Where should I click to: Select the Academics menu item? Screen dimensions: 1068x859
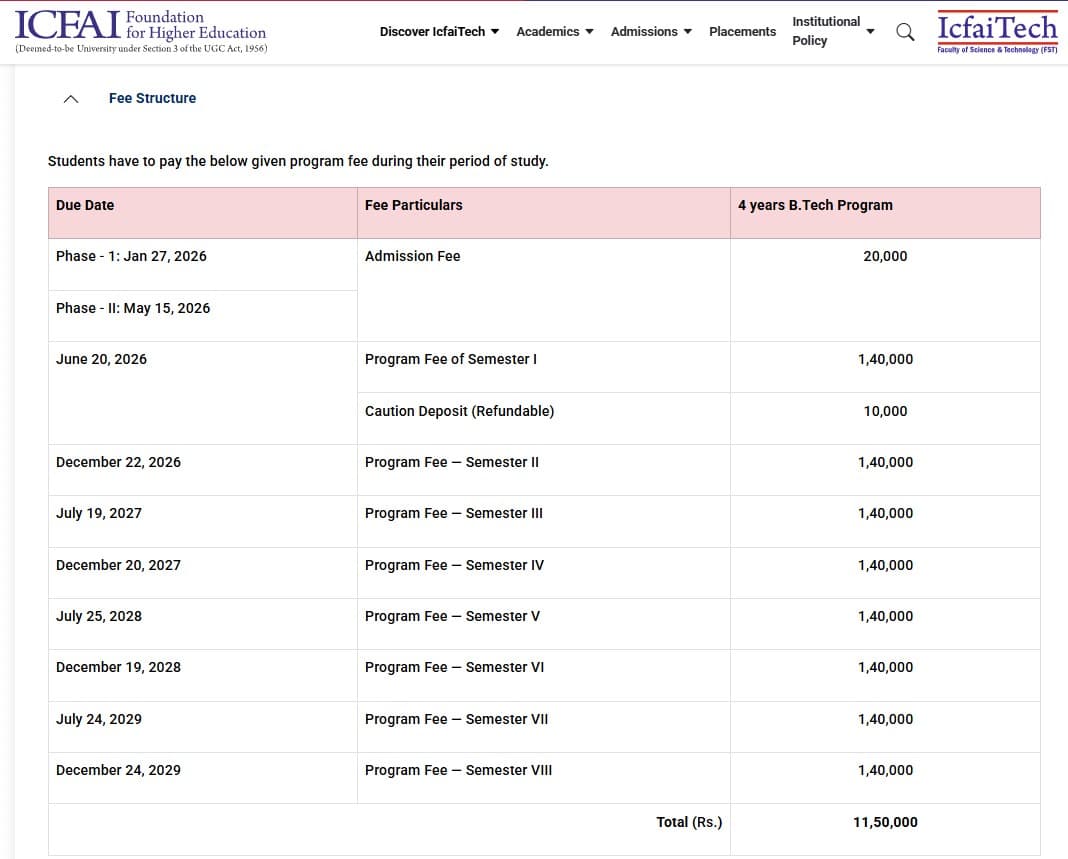click(548, 31)
